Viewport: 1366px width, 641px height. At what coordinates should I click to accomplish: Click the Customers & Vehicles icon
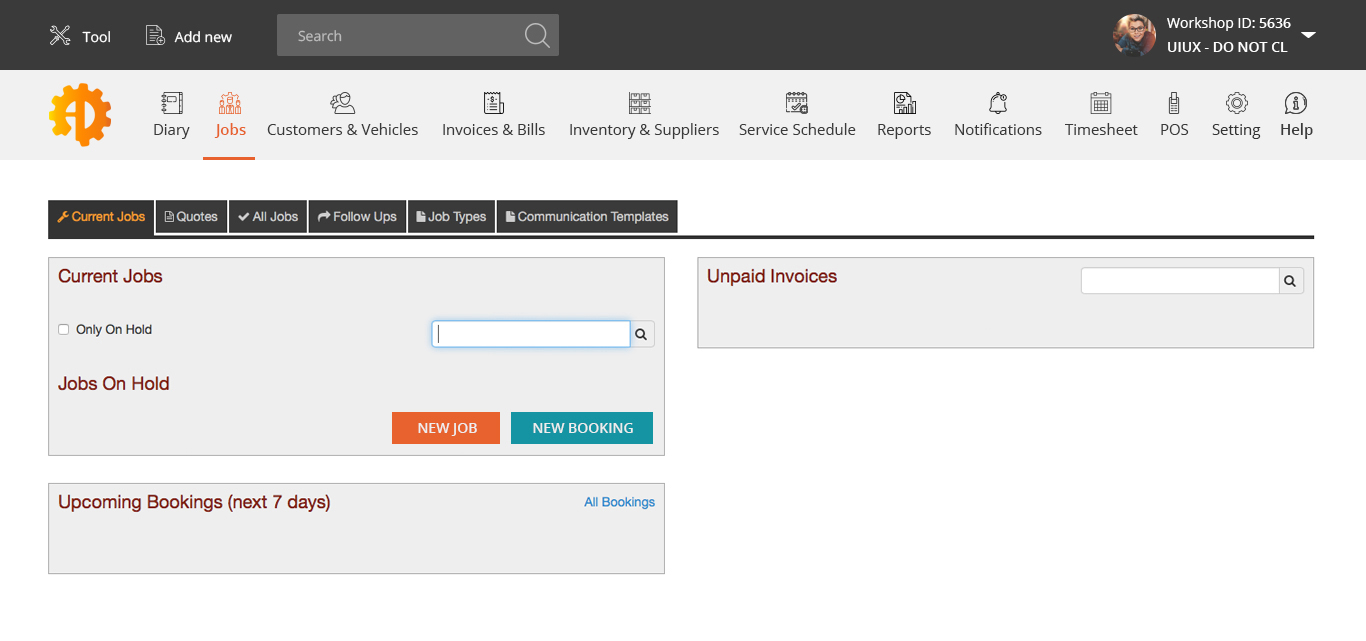(342, 103)
